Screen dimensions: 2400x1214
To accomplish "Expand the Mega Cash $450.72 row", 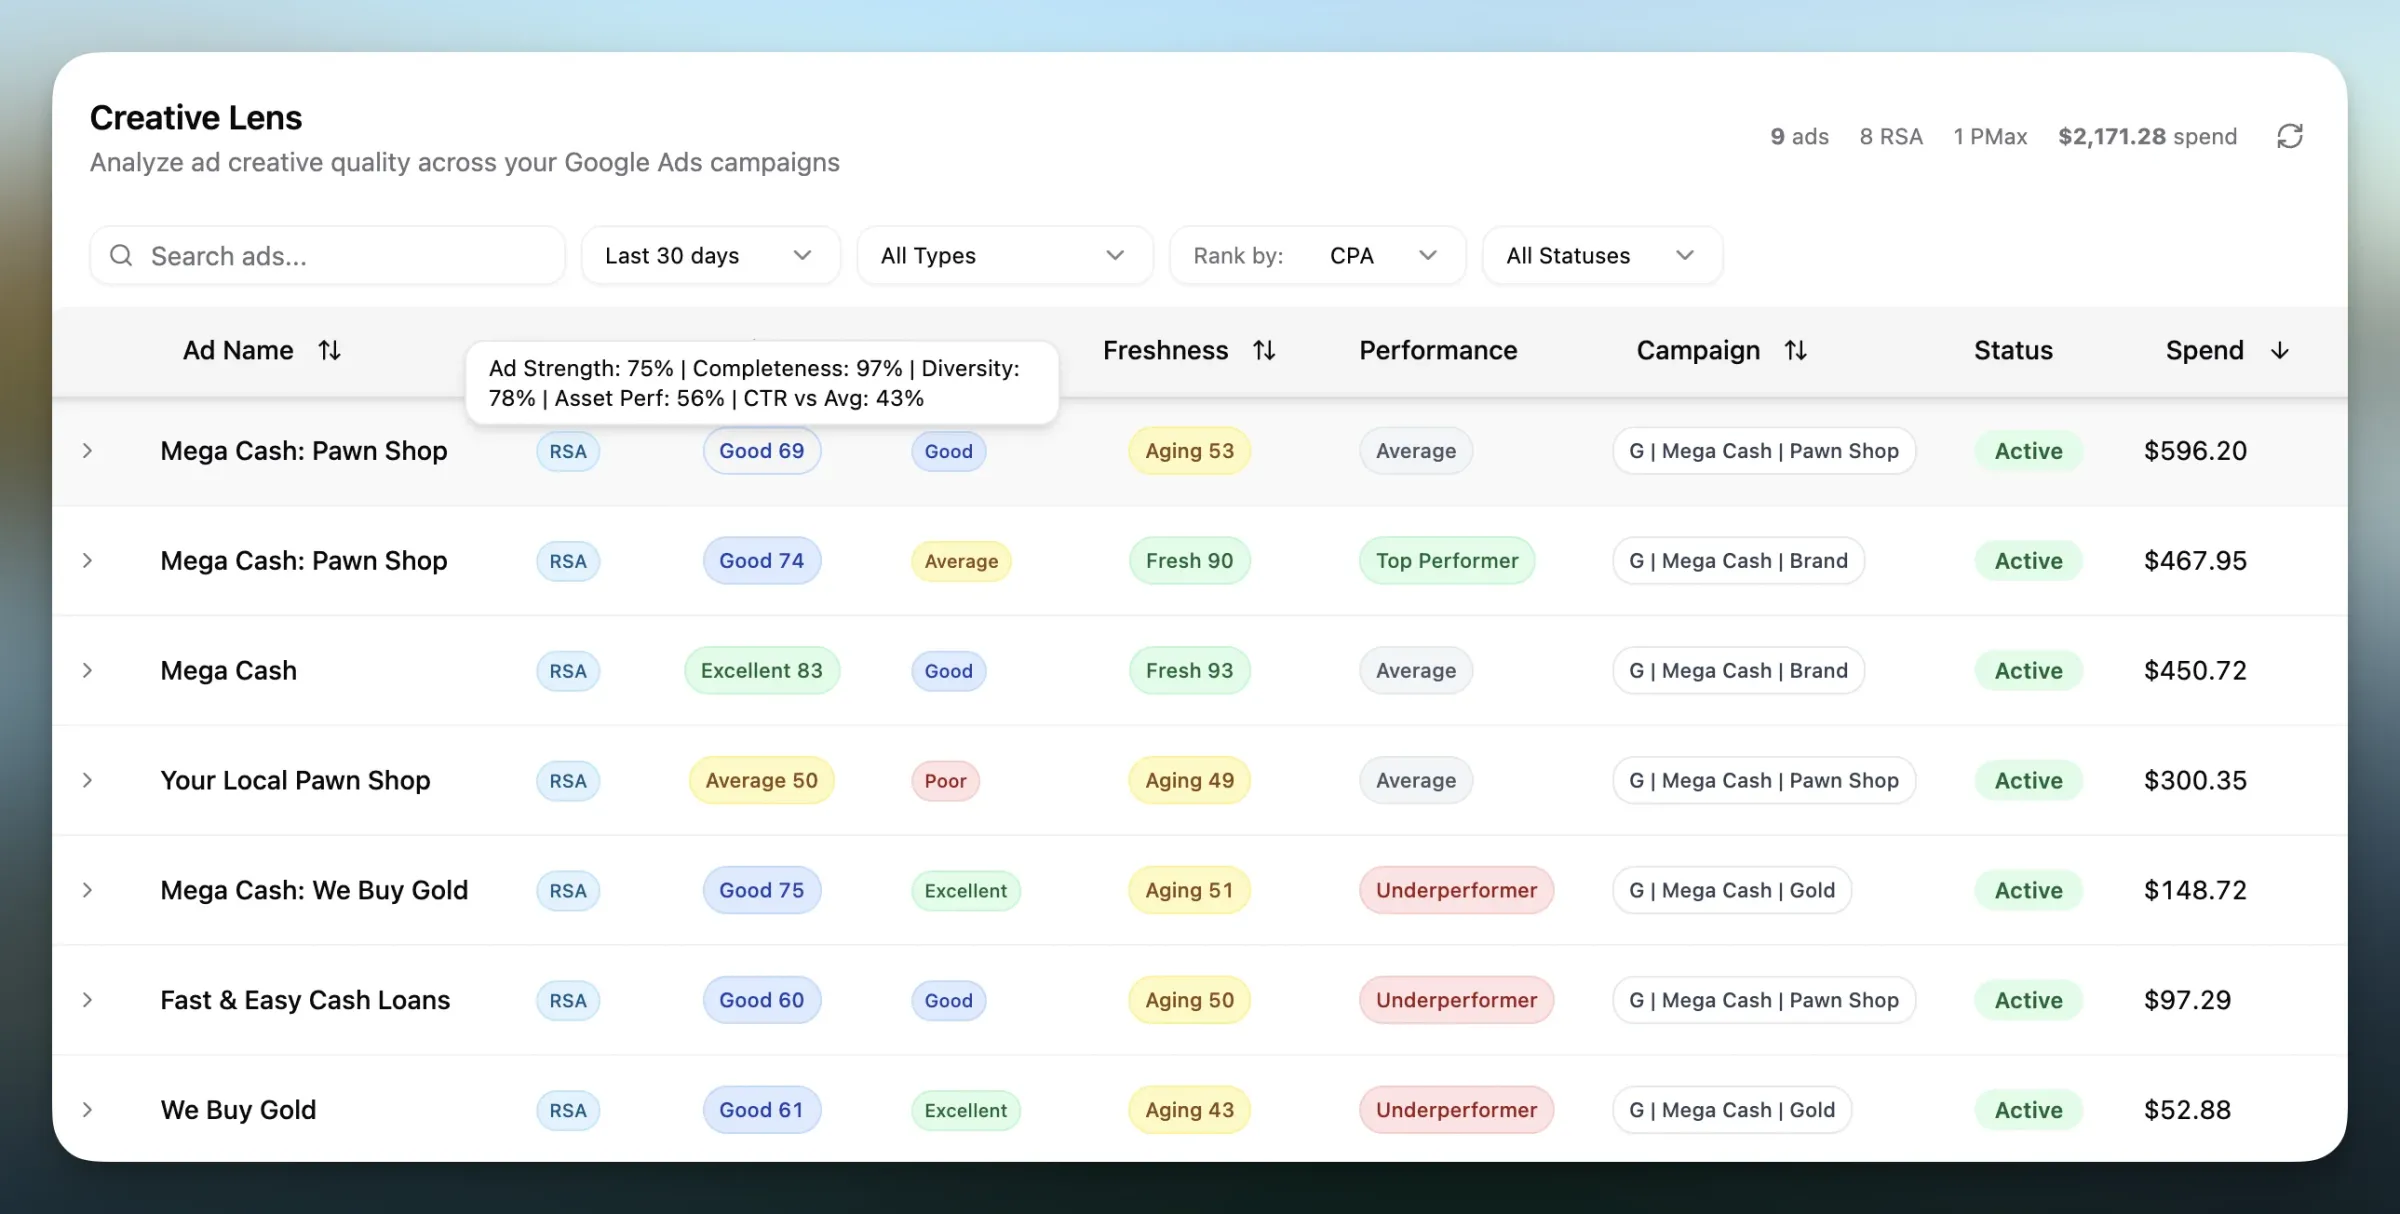I will pos(87,671).
